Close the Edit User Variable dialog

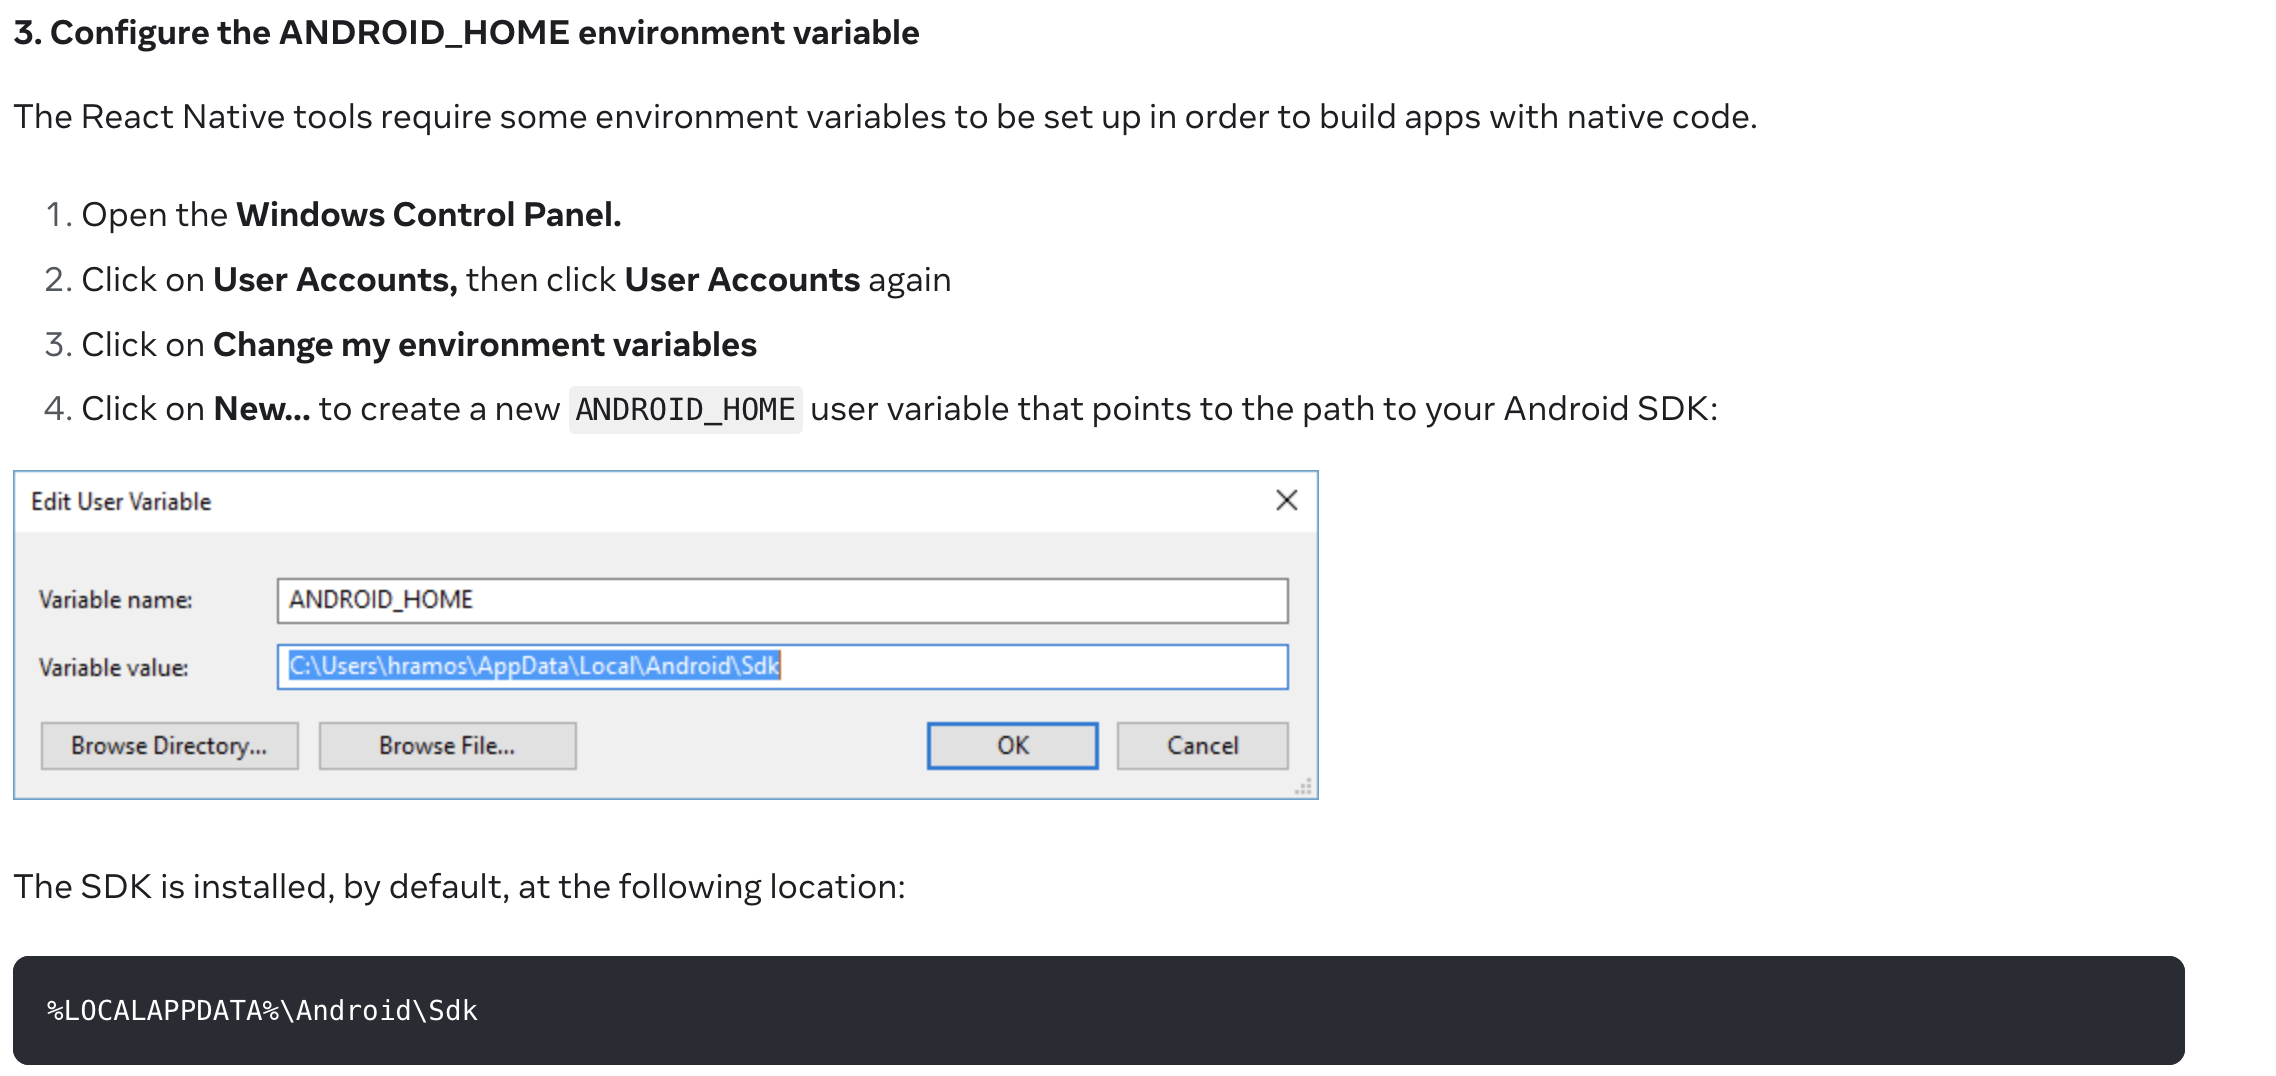tap(1287, 500)
